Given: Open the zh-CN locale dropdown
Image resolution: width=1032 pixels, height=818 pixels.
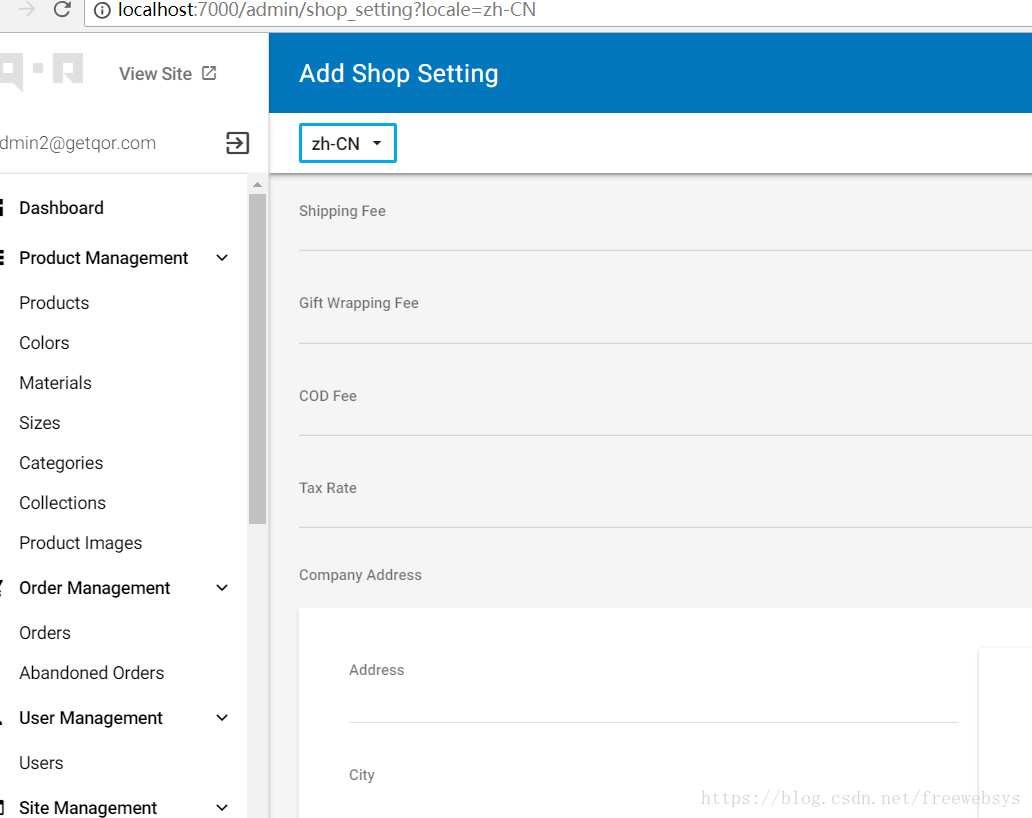Looking at the screenshot, I should [348, 143].
